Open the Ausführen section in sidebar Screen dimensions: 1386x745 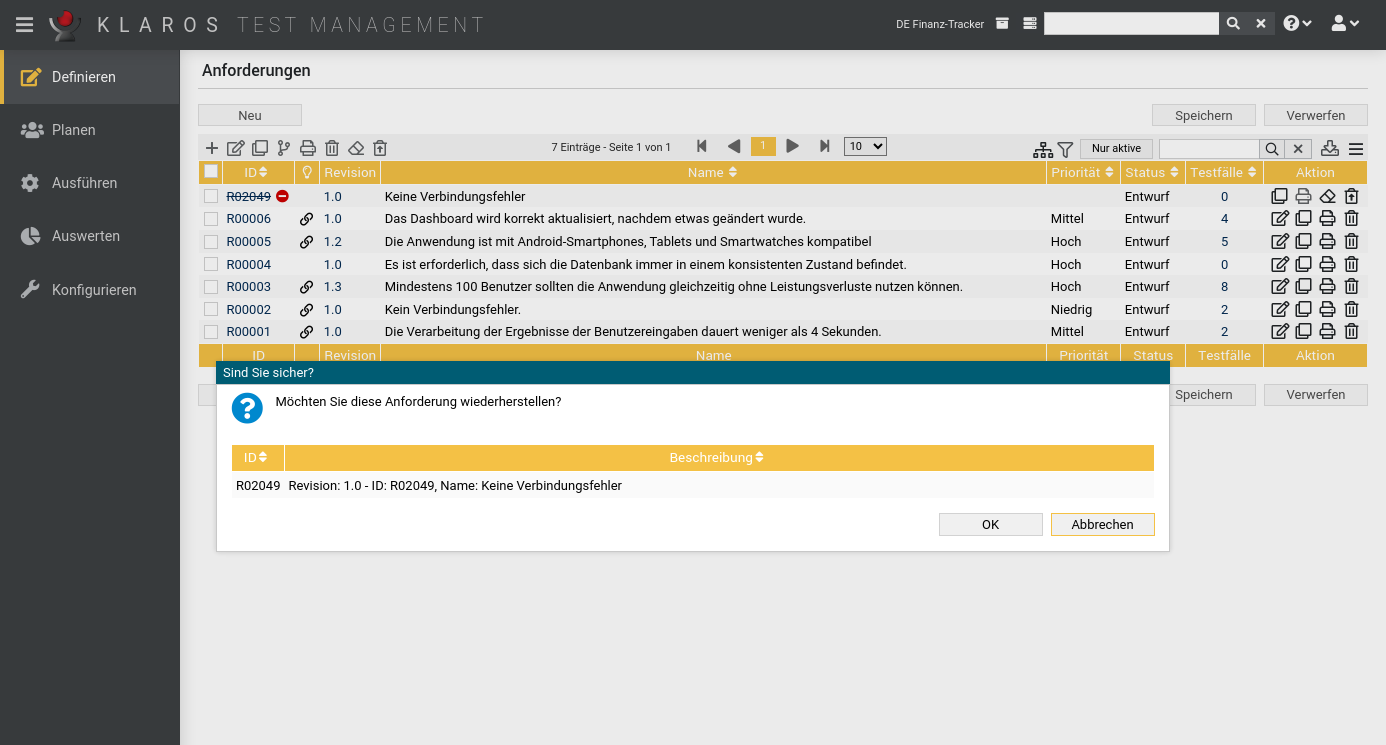click(x=90, y=183)
